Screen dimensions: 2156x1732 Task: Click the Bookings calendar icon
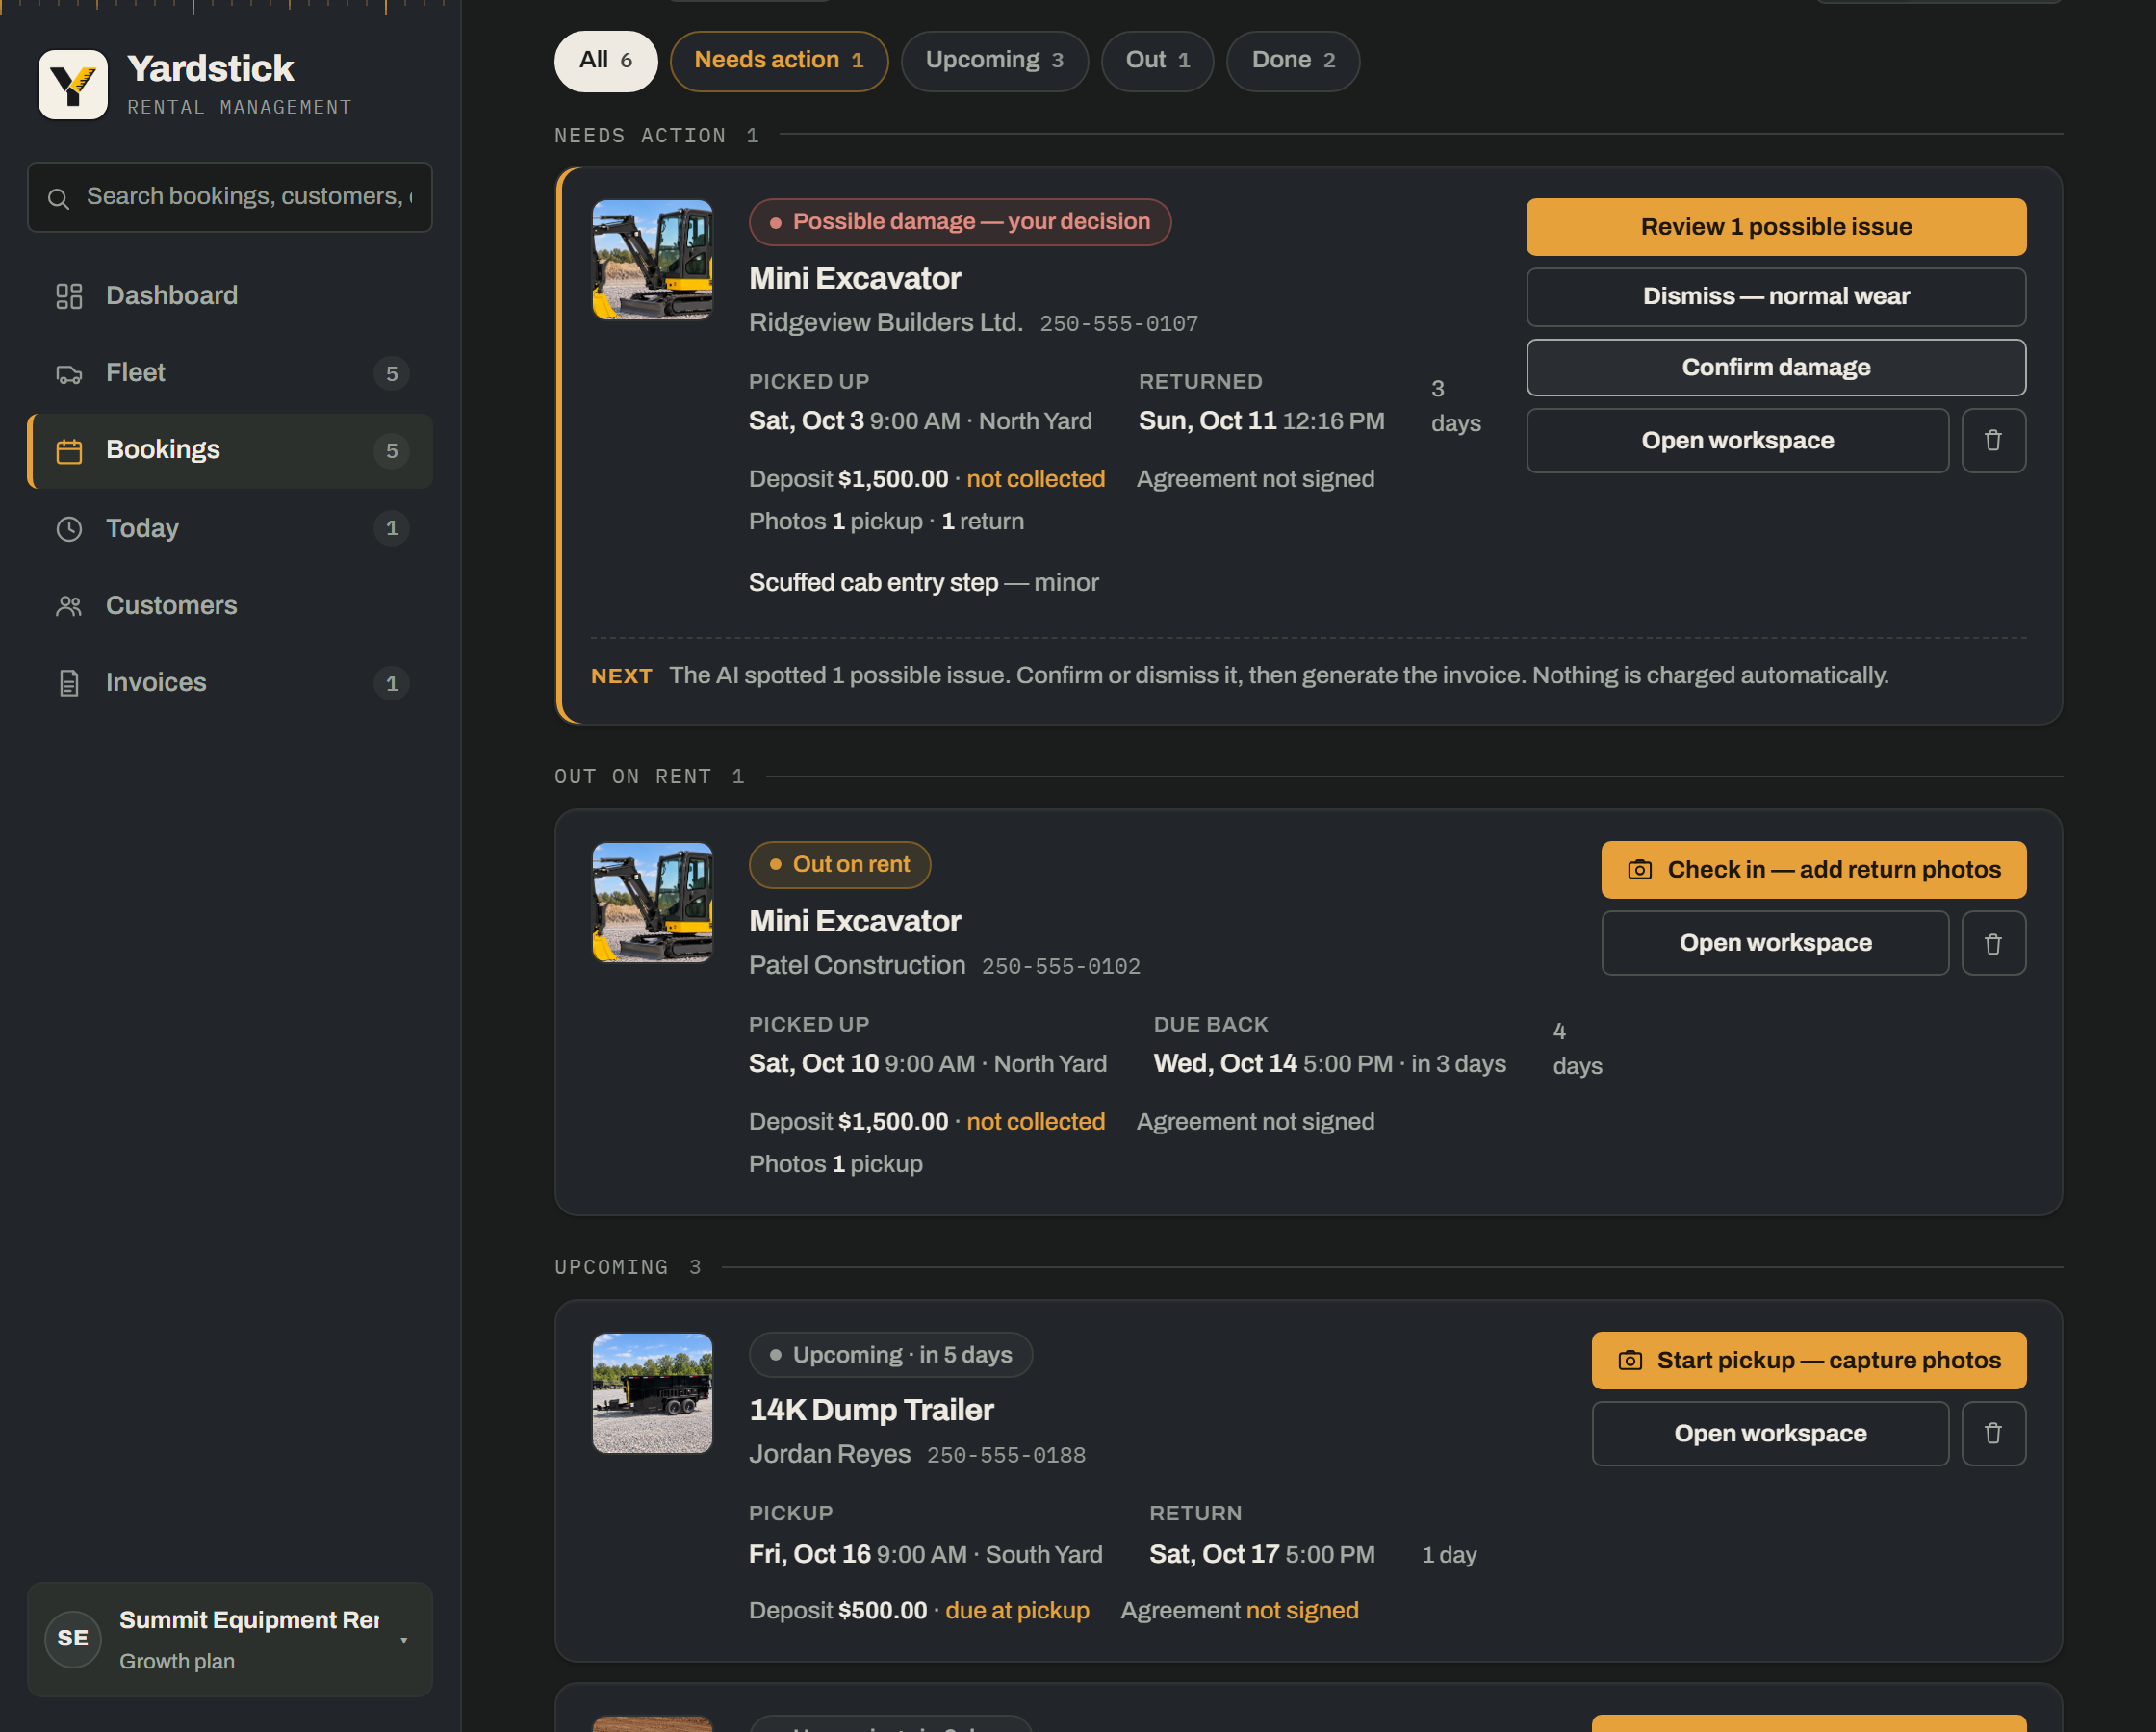pos(69,451)
